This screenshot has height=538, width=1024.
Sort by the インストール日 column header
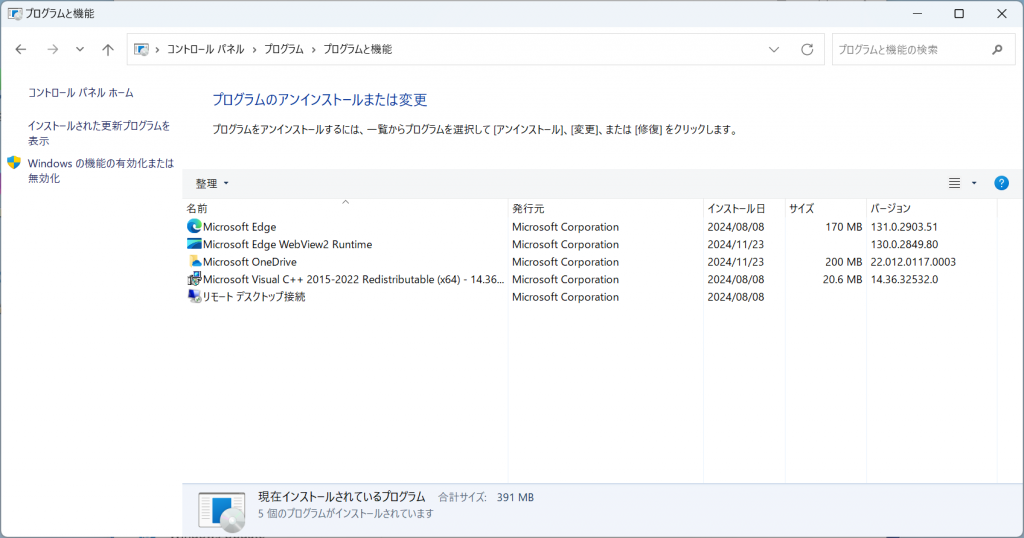click(x=744, y=208)
